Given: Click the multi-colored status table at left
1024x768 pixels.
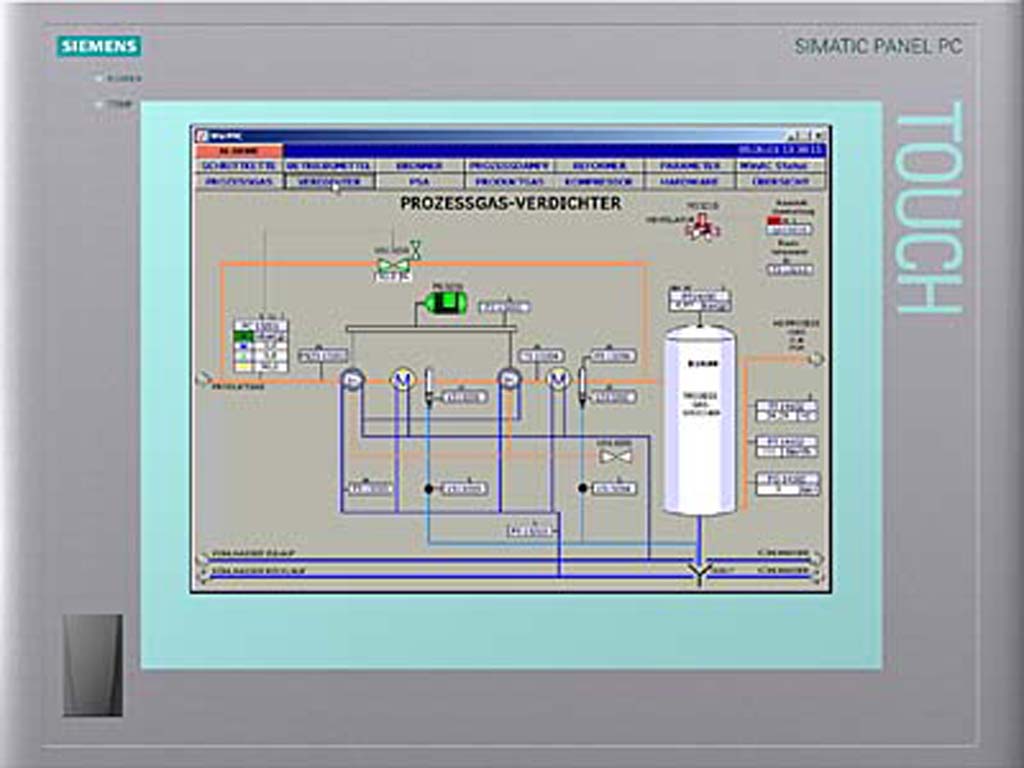Looking at the screenshot, I should pos(261,346).
